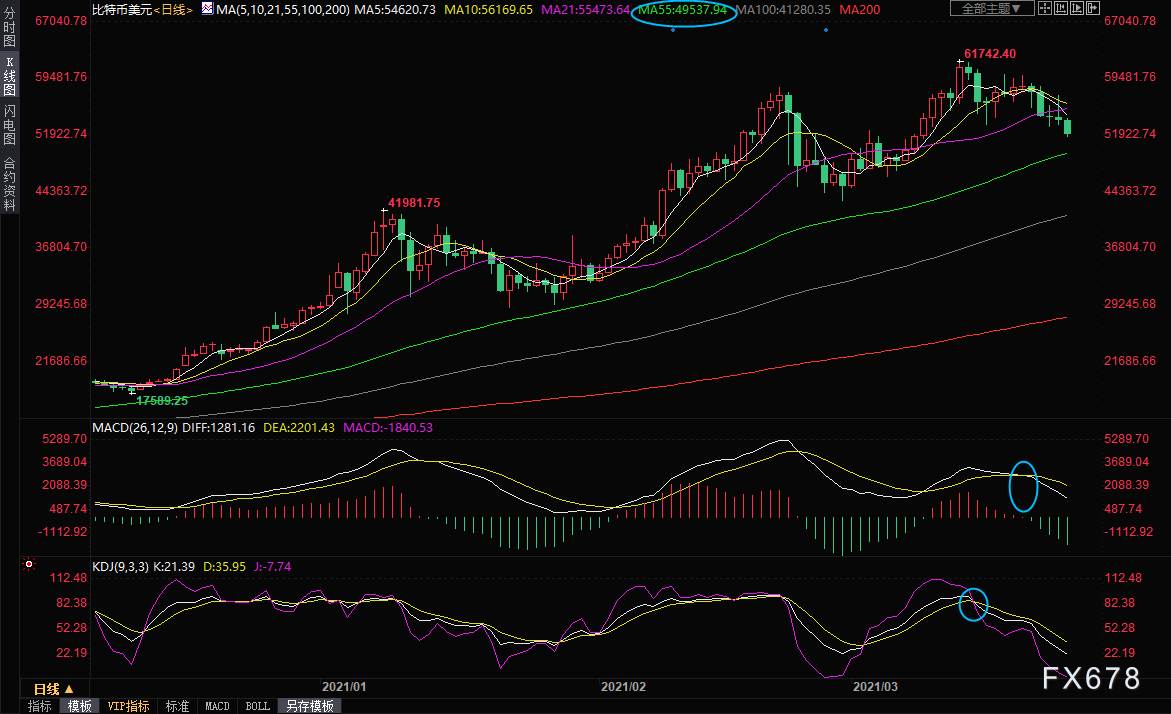Select the 标准 template

pos(177,706)
